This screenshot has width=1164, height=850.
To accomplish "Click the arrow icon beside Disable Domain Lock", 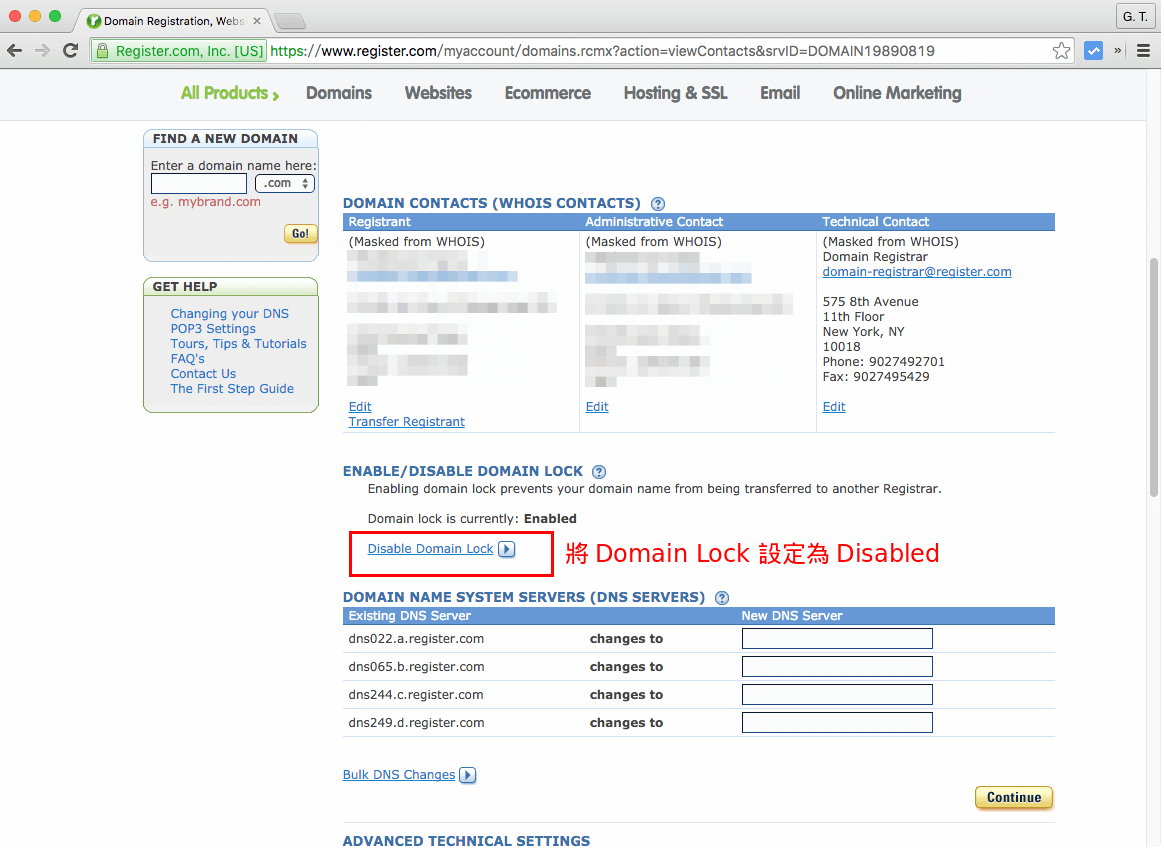I will (507, 549).
